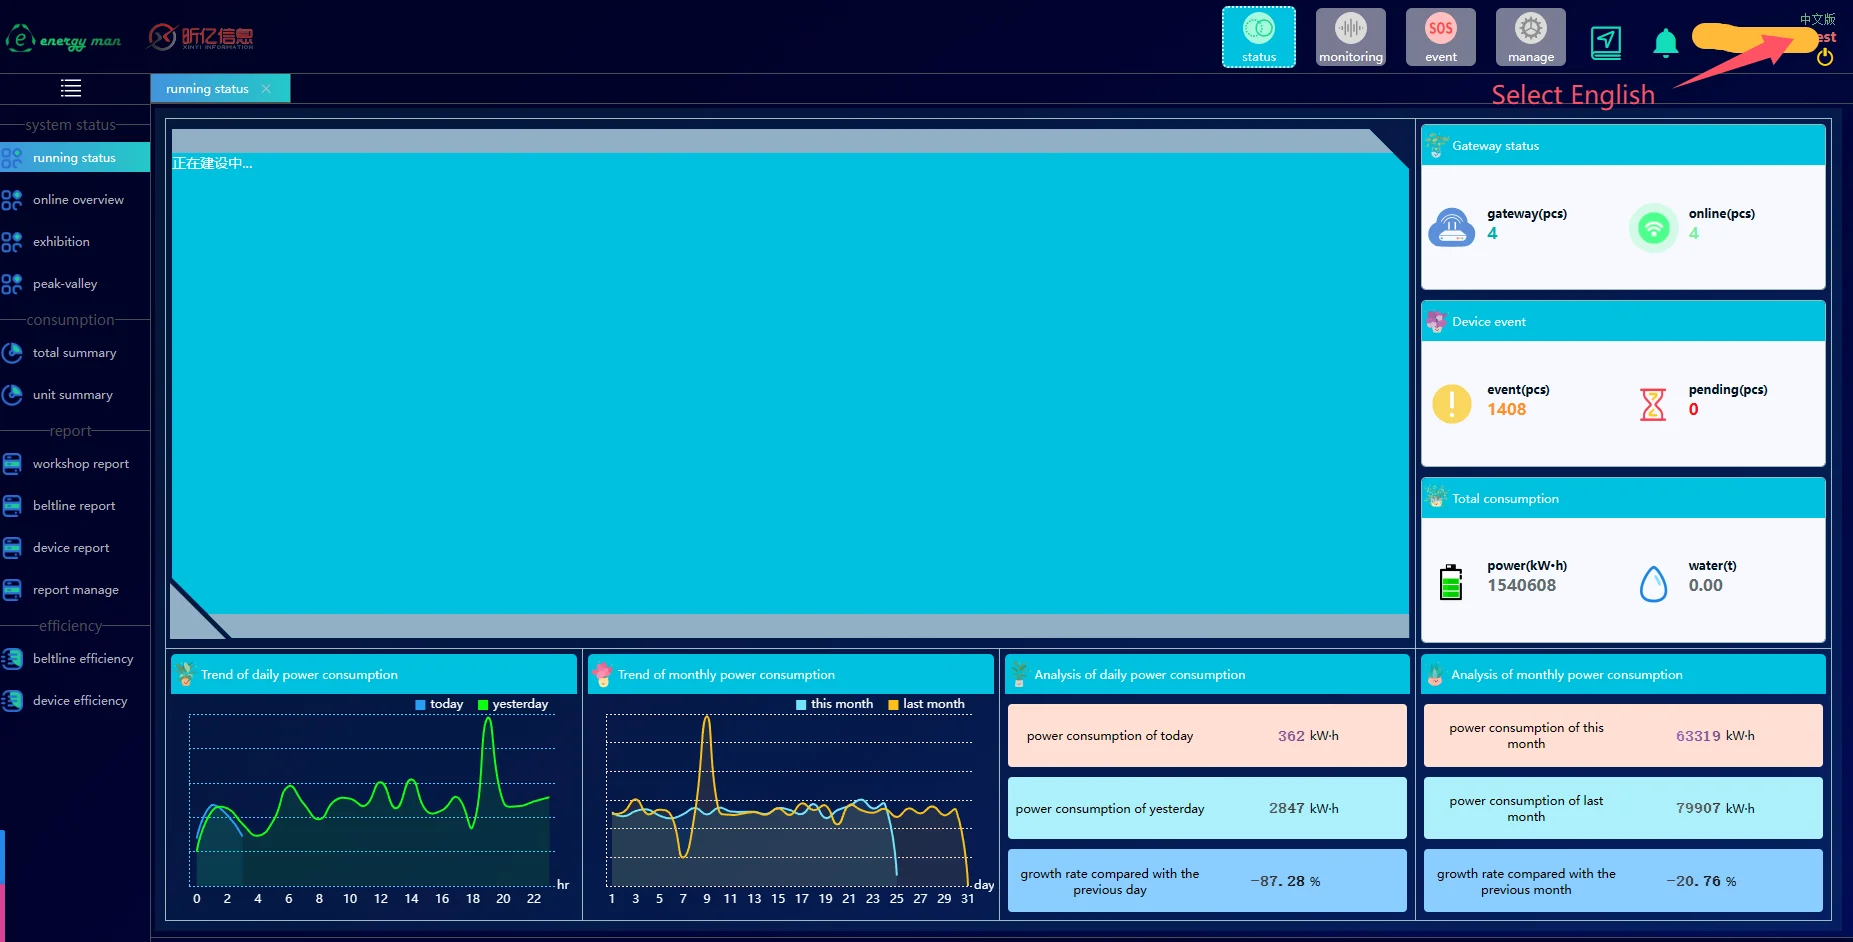
Task: Select the running status tab
Action: click(x=207, y=89)
